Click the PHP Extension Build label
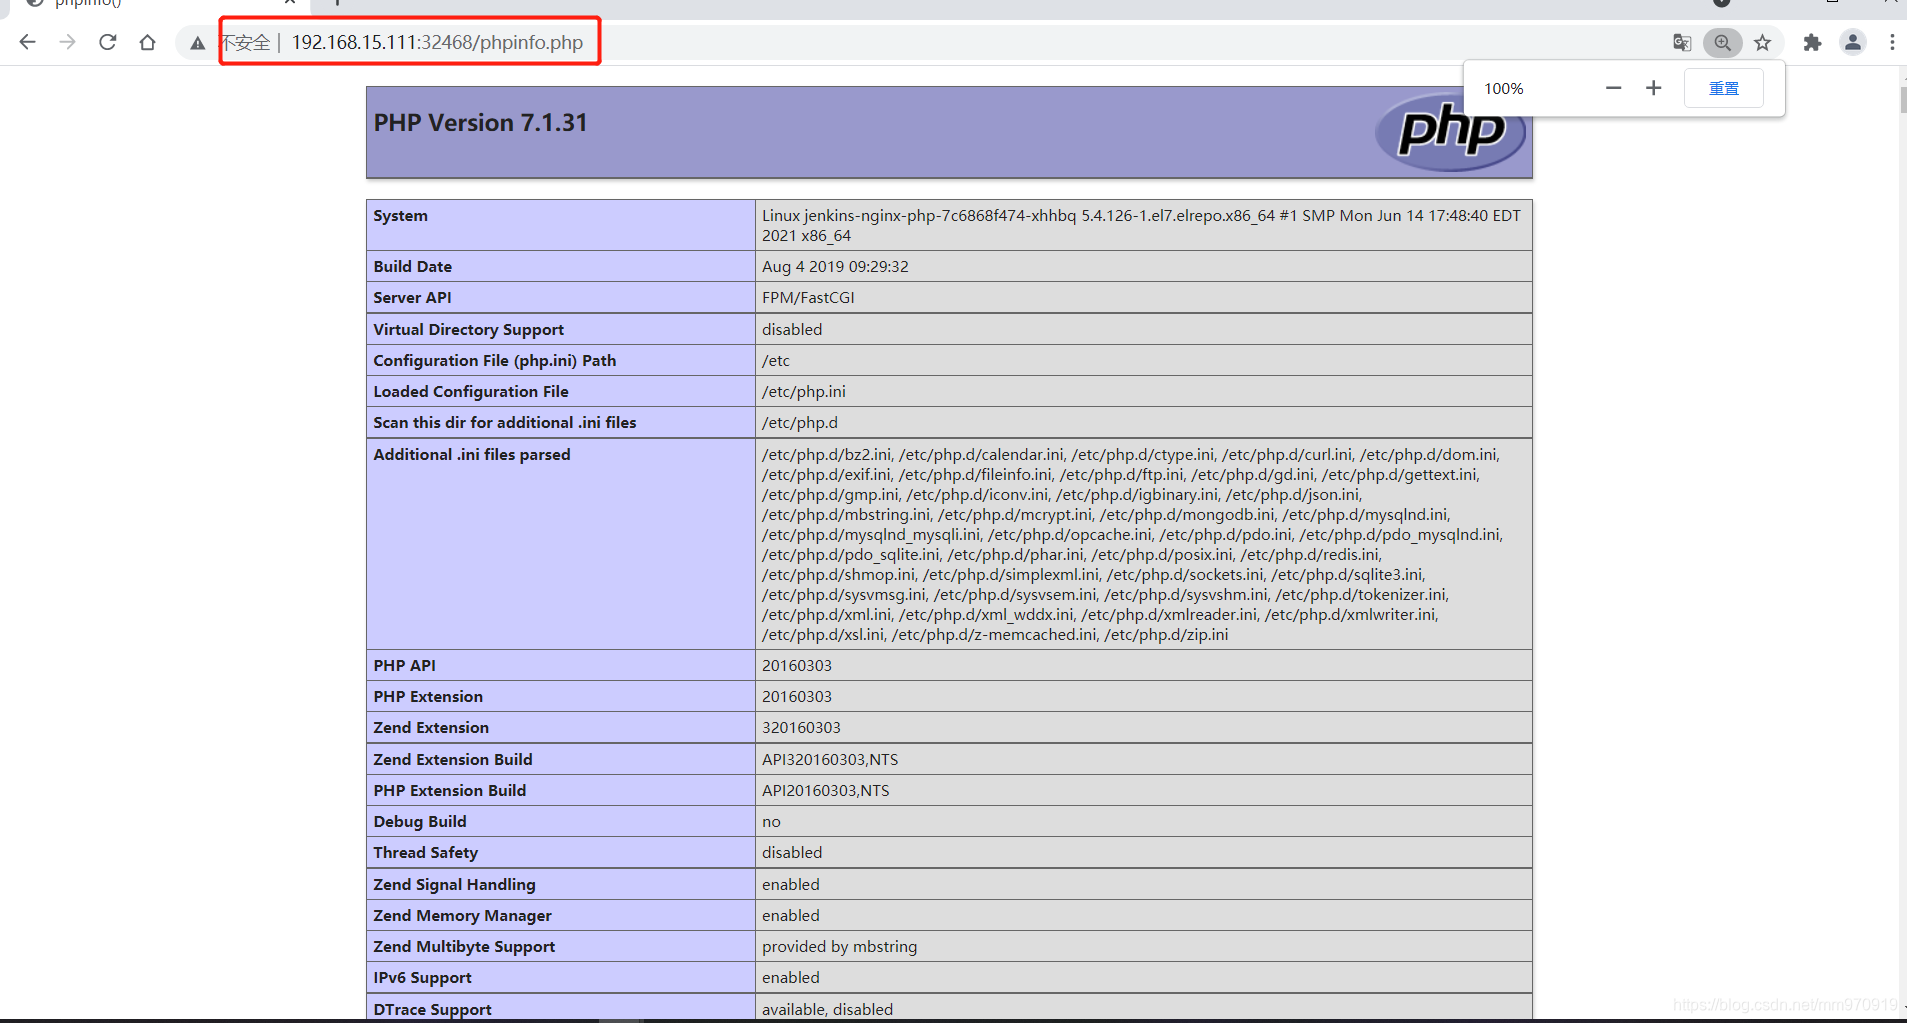Viewport: 1907px width, 1023px height. coord(449,791)
